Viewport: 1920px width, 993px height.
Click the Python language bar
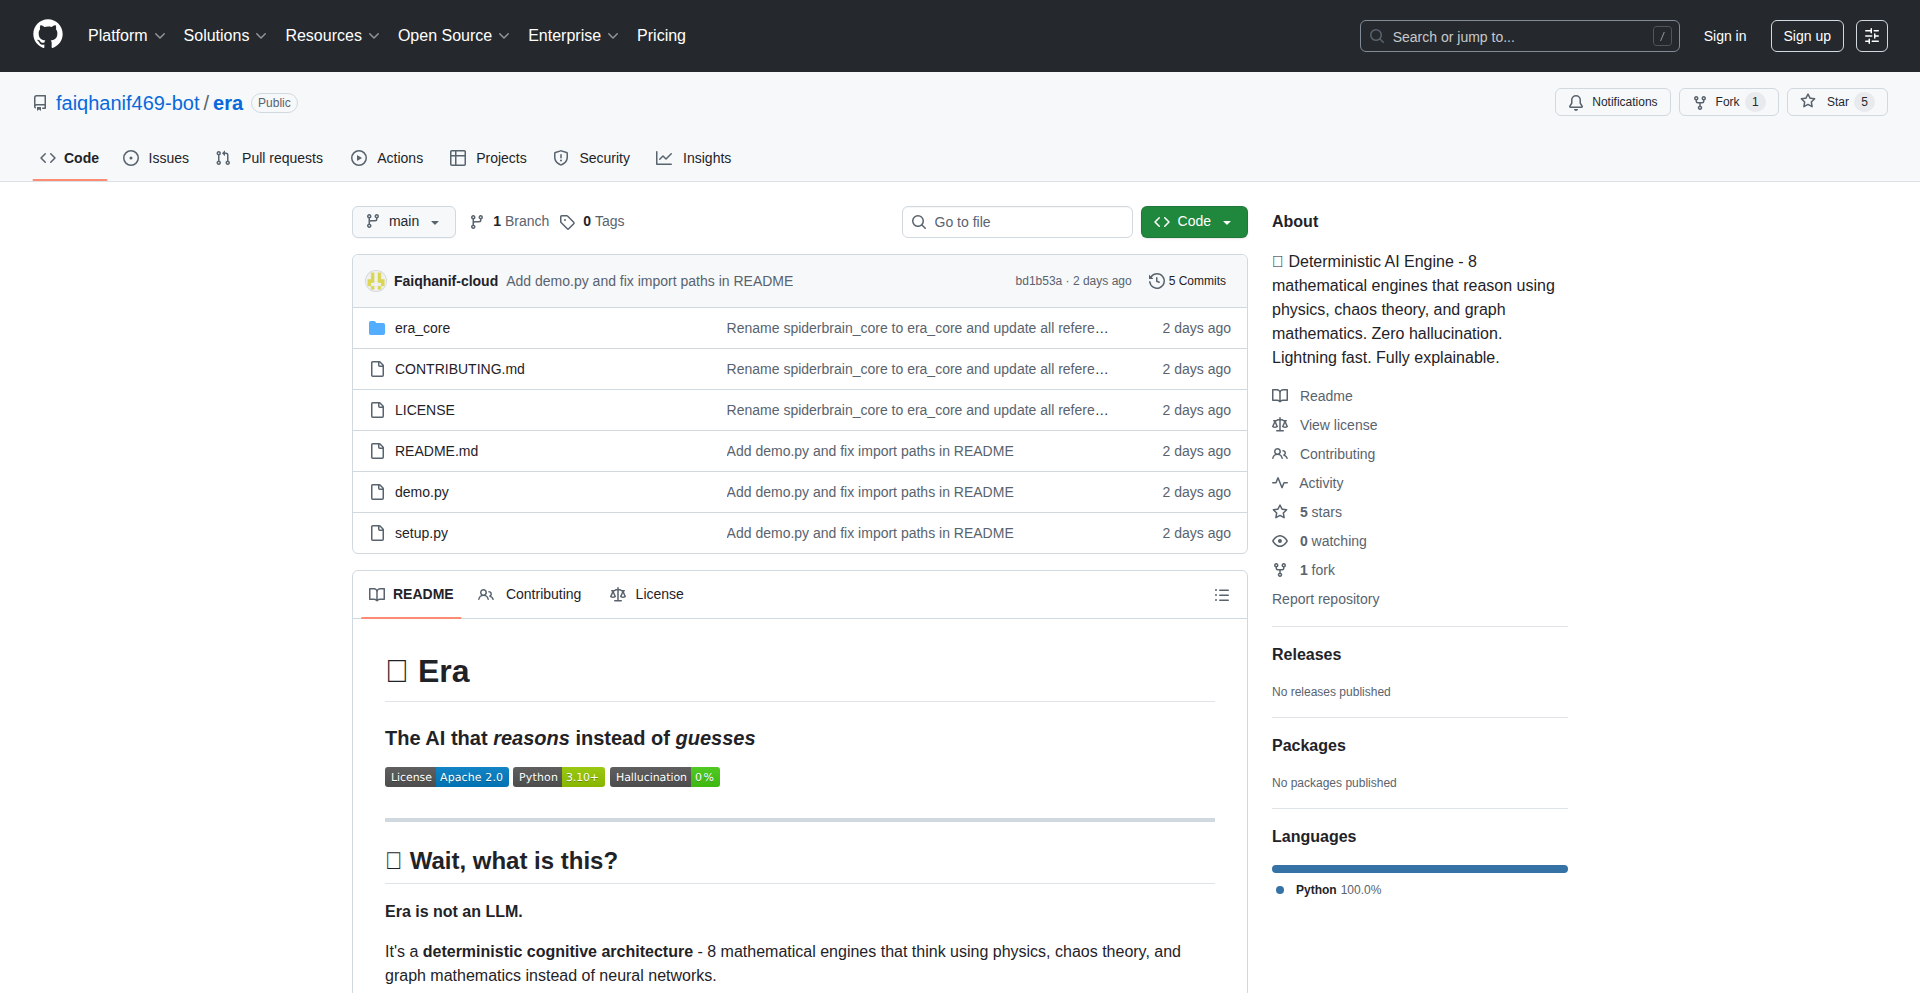tap(1419, 869)
